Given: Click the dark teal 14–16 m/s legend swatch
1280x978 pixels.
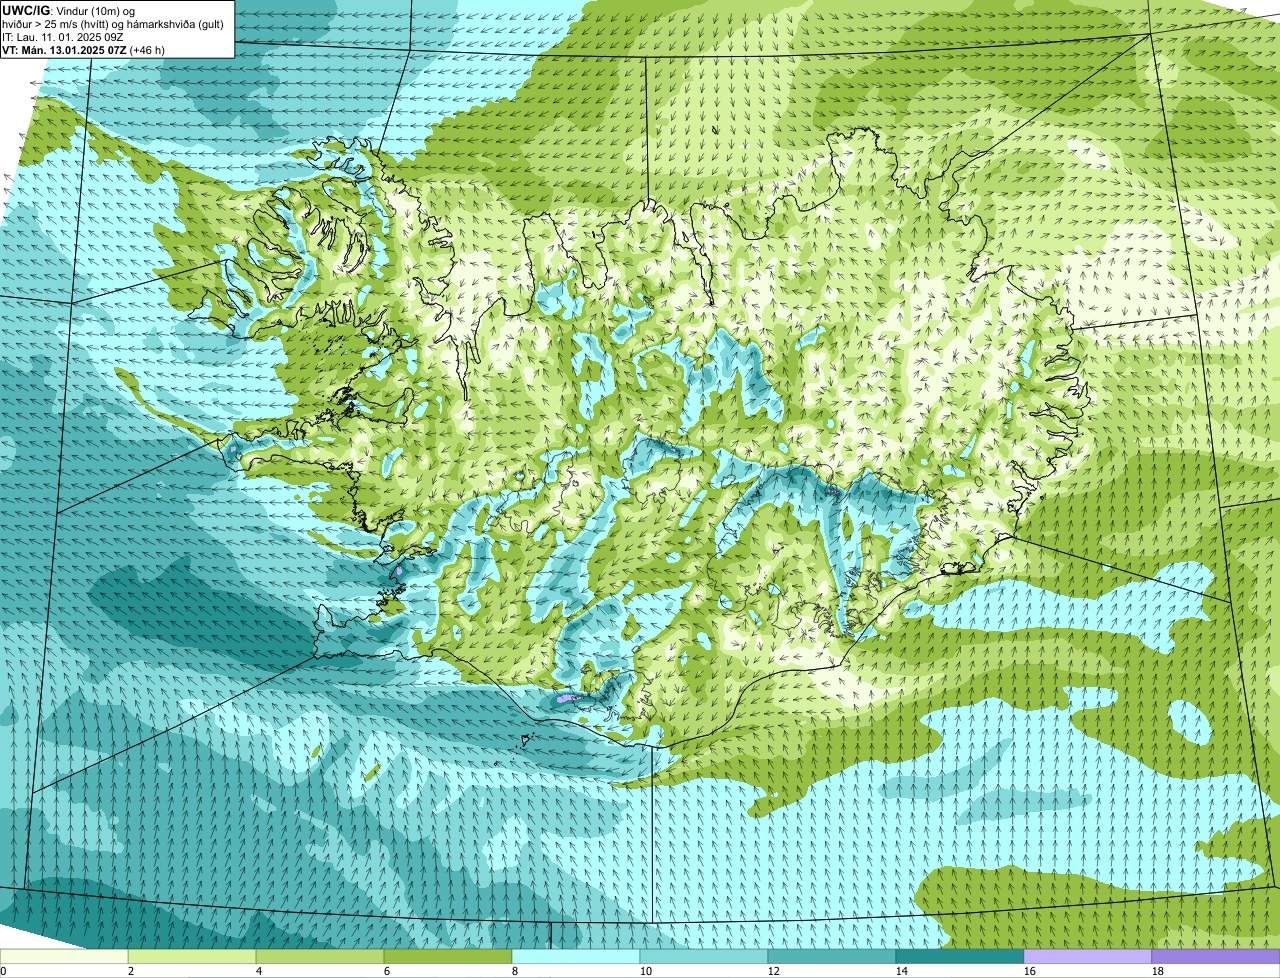Looking at the screenshot, I should coord(960,957).
